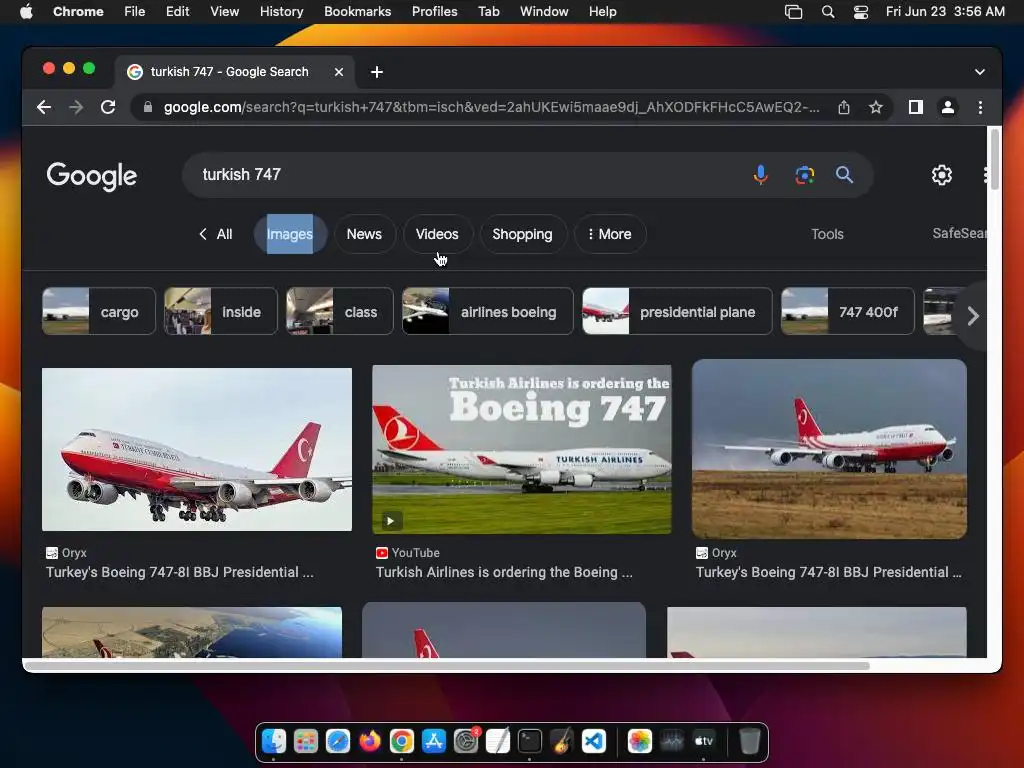Open the More search filters dropdown

[610, 234]
